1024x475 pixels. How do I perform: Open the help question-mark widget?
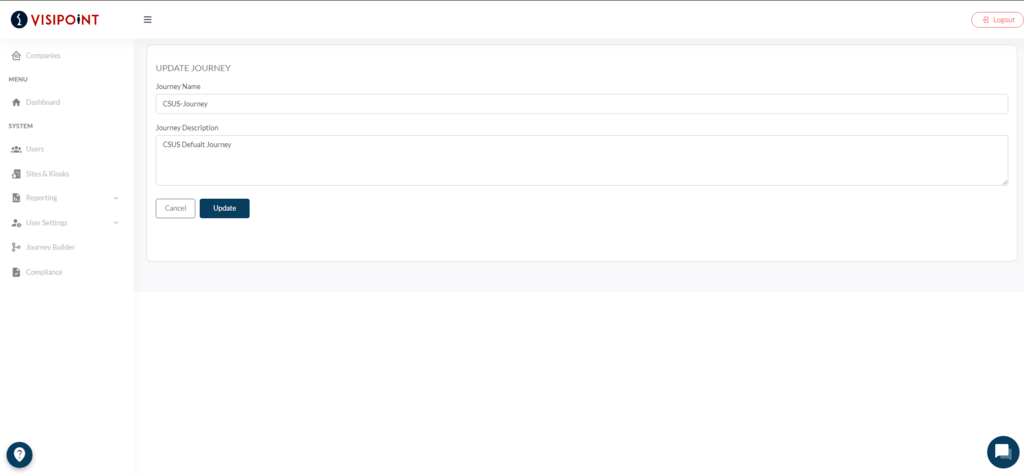click(20, 455)
